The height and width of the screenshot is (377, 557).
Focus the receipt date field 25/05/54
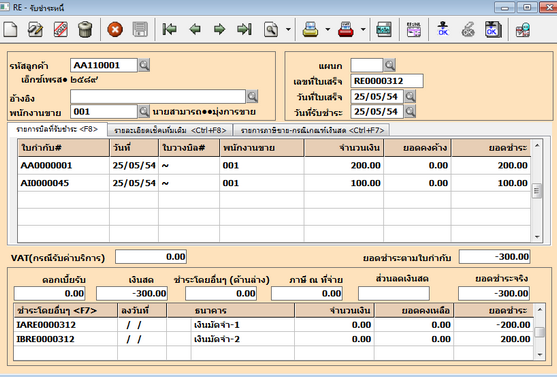(x=377, y=96)
